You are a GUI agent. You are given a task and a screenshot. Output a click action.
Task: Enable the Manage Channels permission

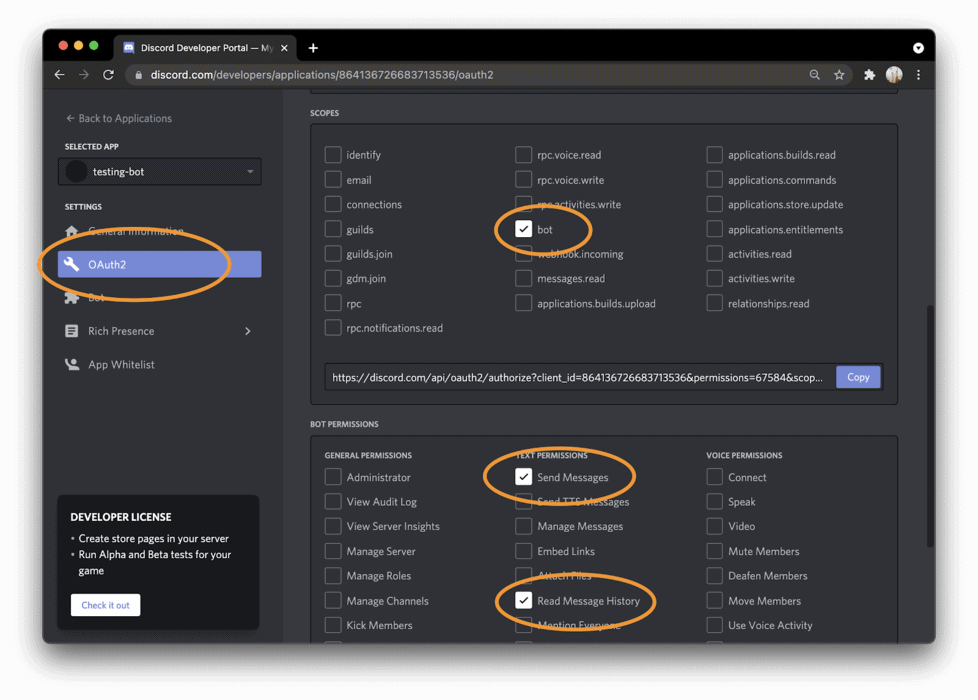333,600
